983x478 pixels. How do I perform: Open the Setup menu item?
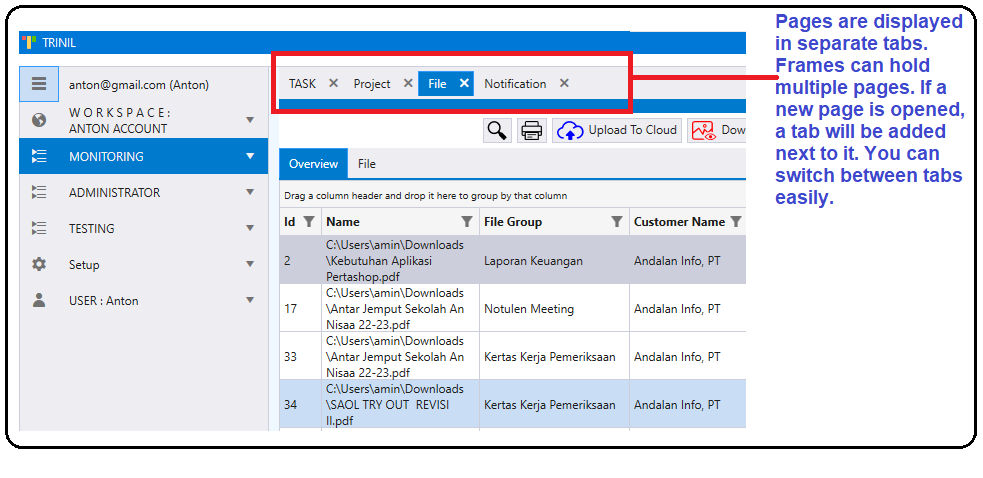coord(84,265)
